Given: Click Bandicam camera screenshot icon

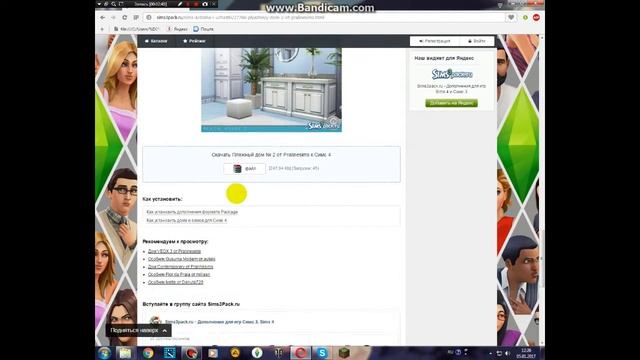Looking at the screenshot, I should click(x=204, y=4).
